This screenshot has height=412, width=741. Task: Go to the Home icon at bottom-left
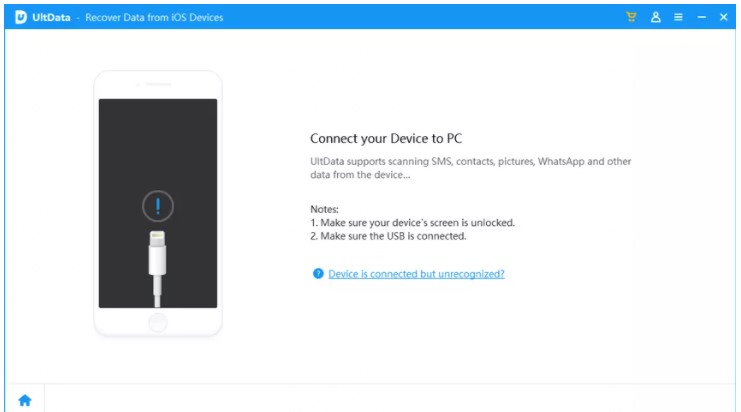(x=24, y=400)
